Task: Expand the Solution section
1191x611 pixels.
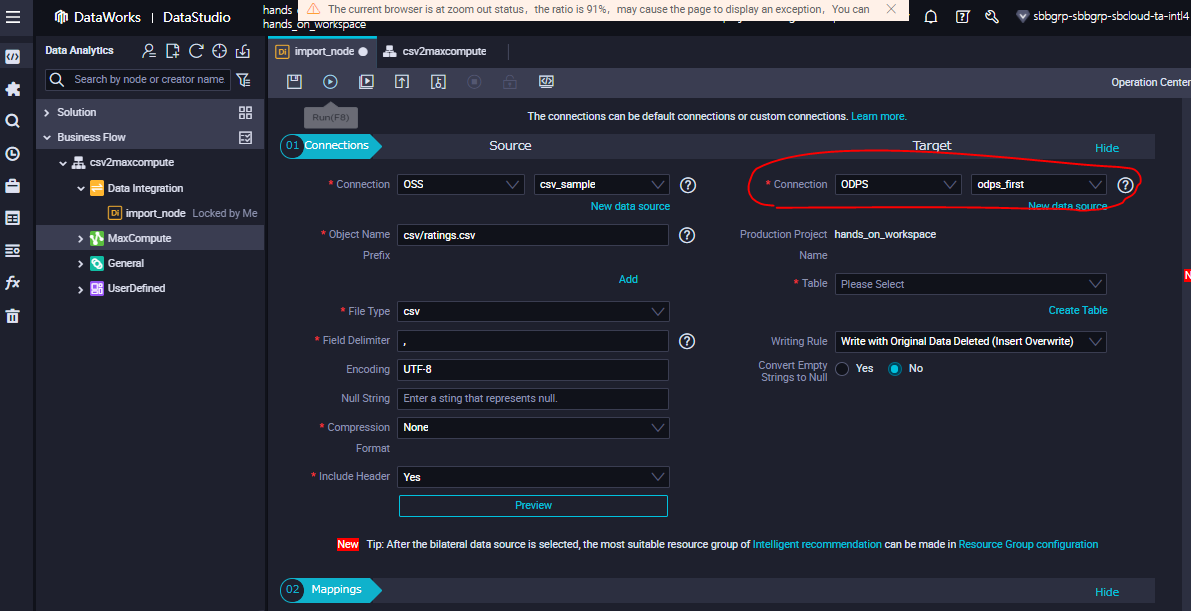Action: [x=47, y=112]
